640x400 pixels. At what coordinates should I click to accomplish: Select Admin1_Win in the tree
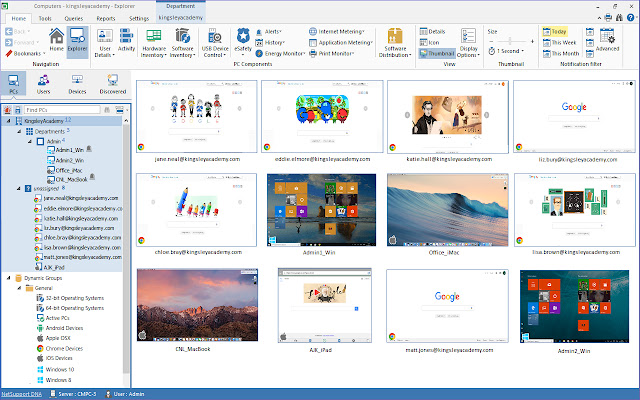point(69,150)
